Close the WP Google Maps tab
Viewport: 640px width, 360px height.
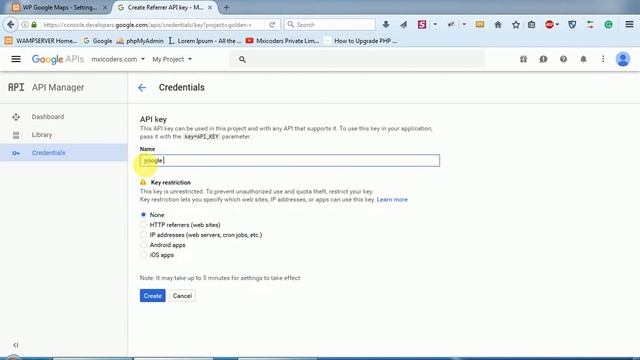104,7
